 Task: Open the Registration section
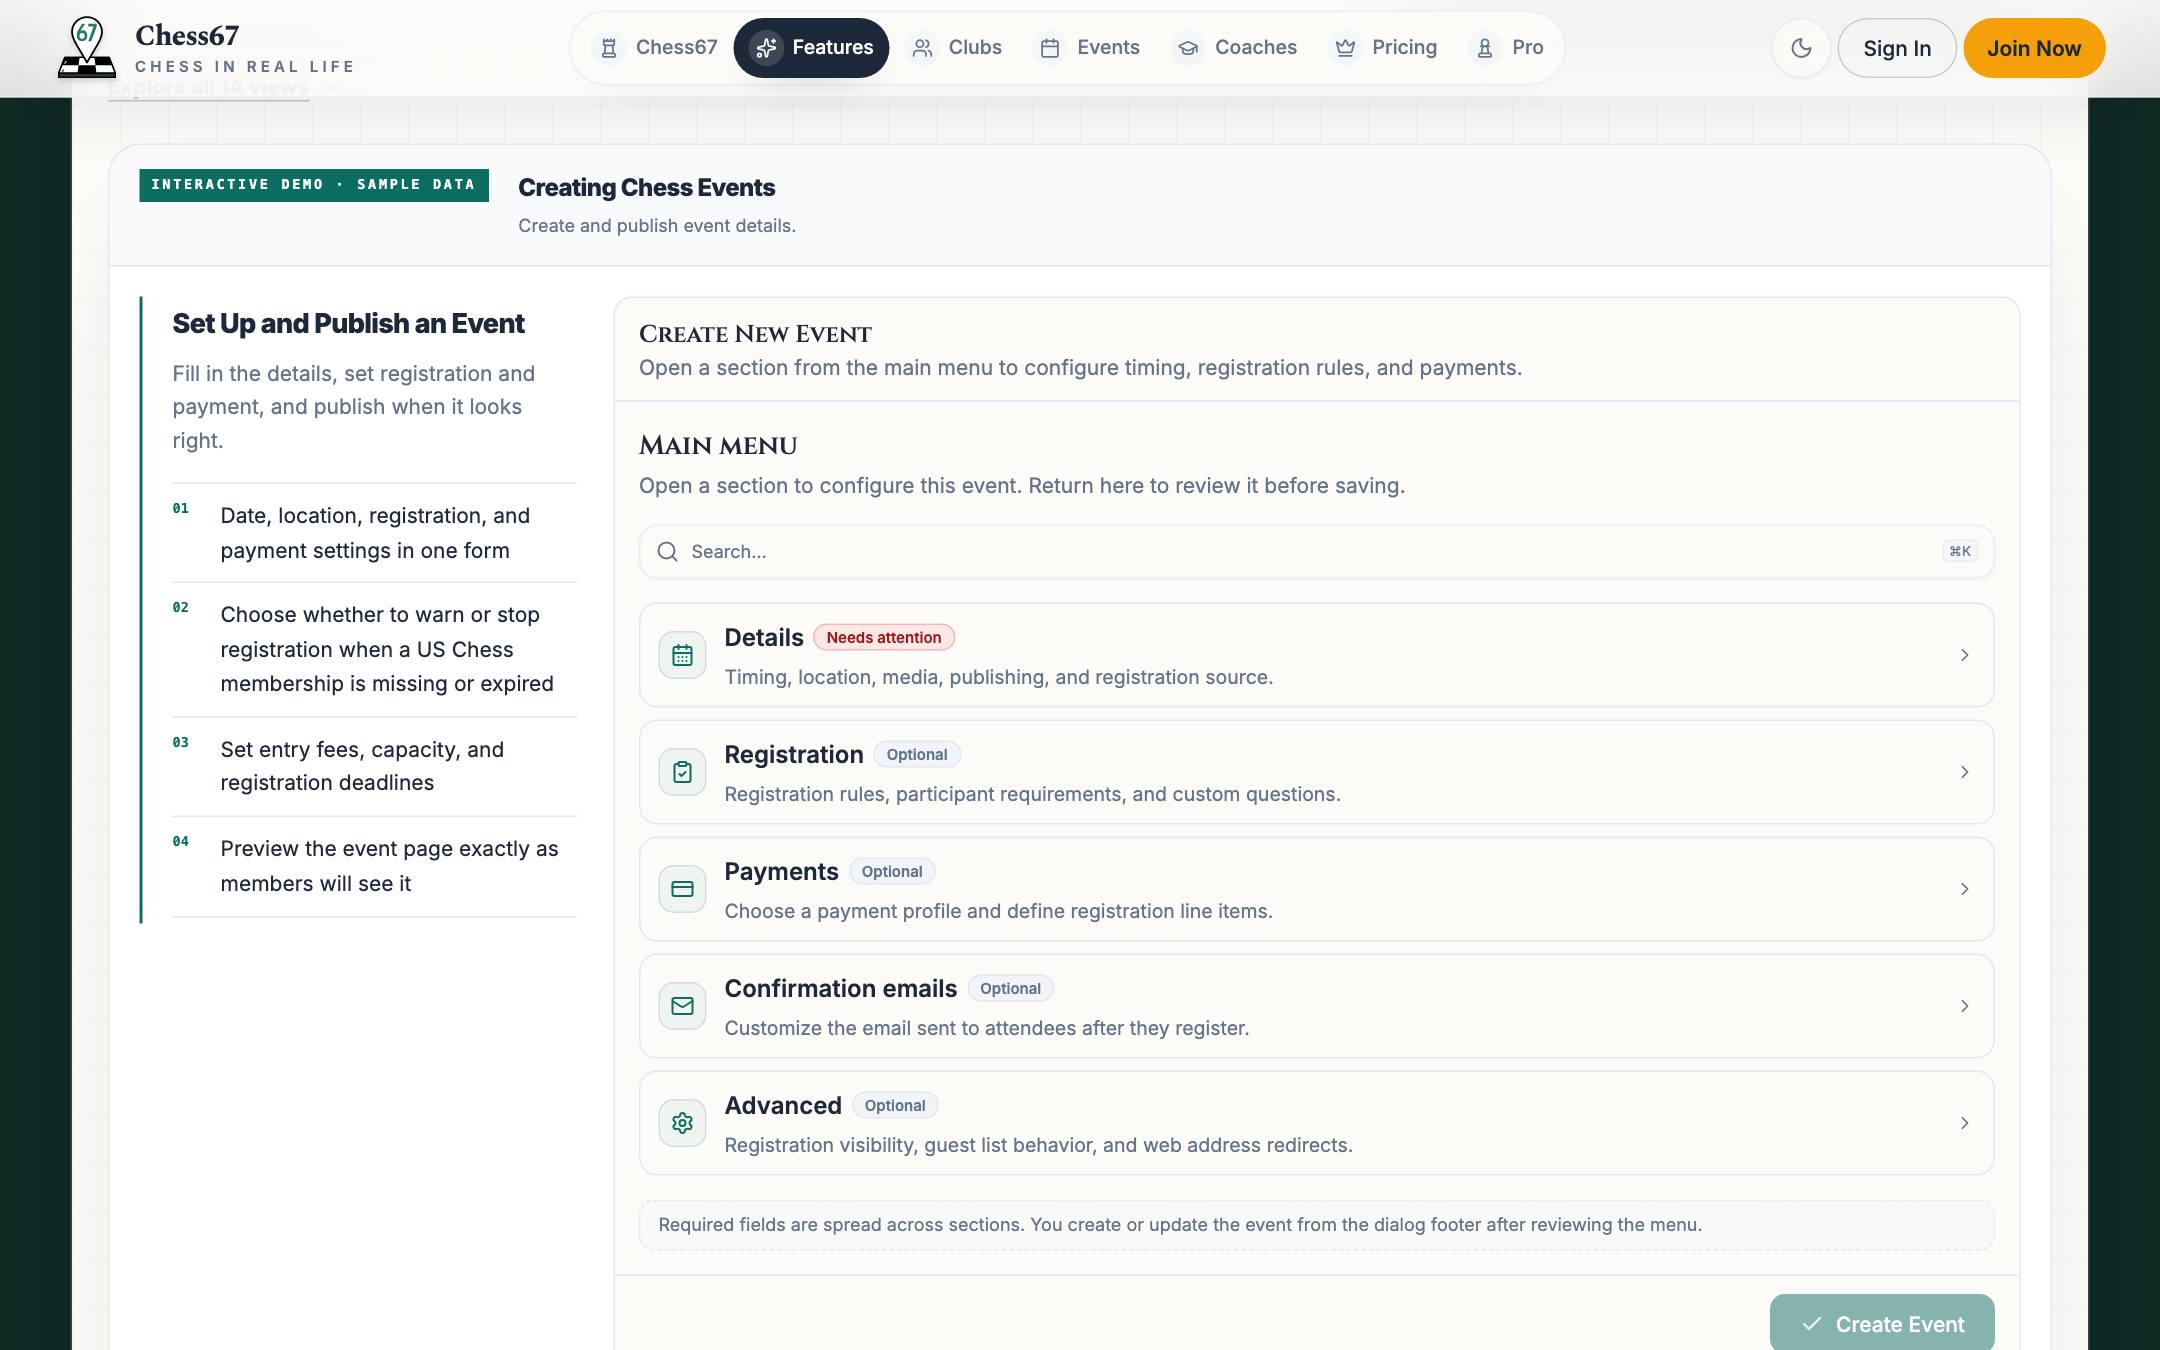click(x=1316, y=772)
